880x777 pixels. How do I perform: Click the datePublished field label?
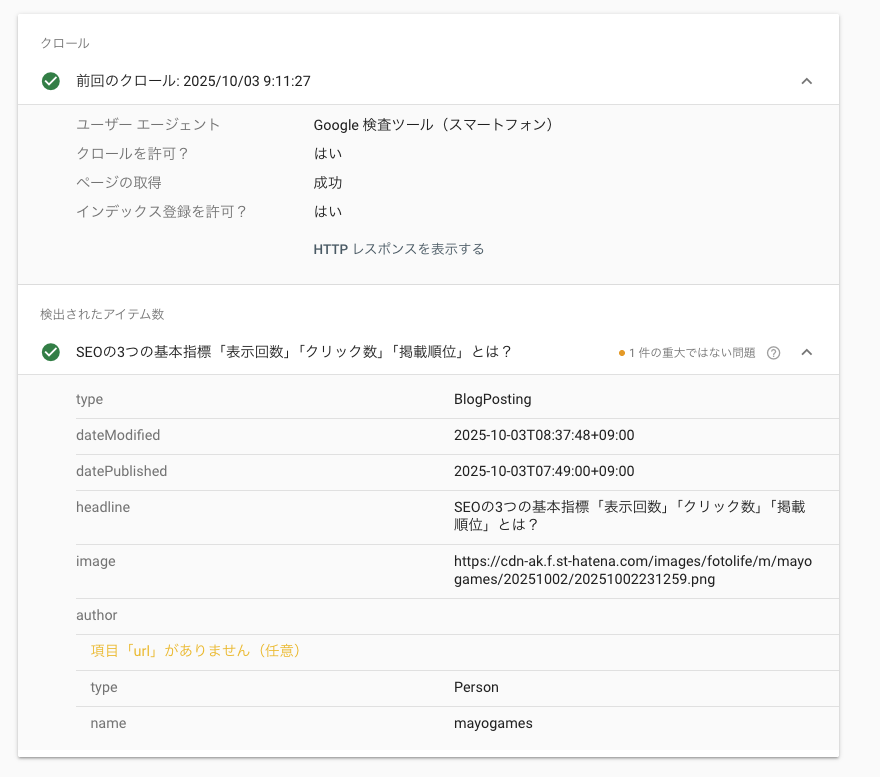tap(121, 471)
